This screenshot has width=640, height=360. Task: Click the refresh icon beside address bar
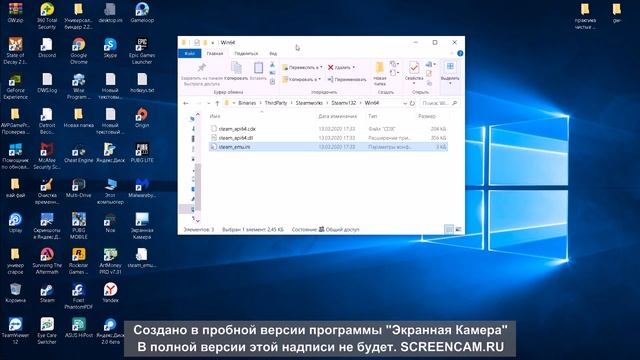412,103
